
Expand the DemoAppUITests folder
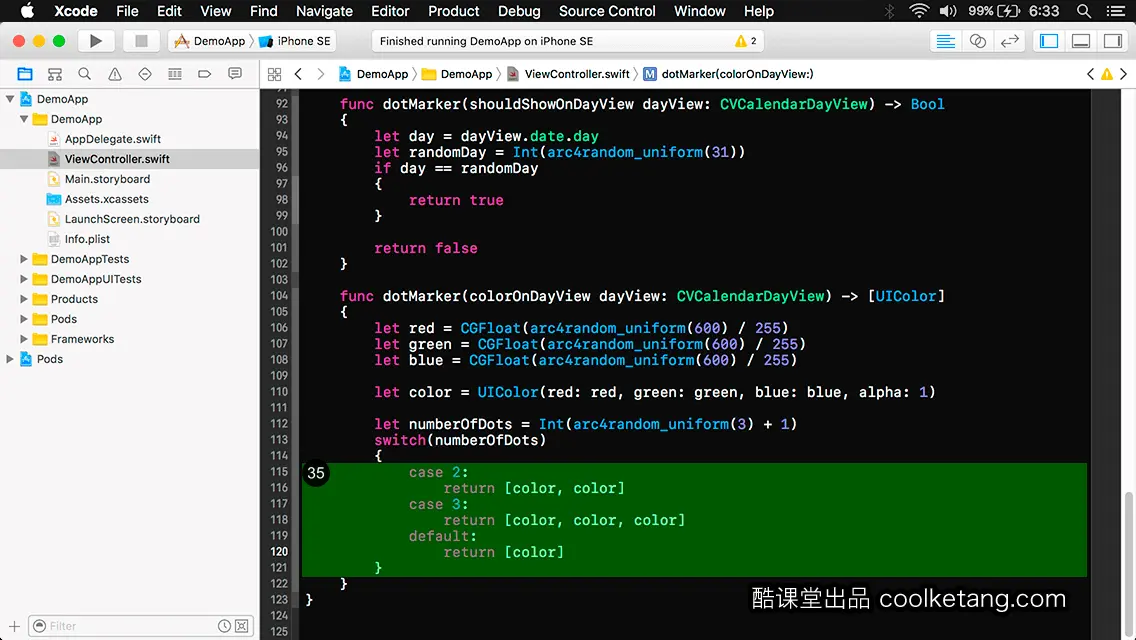(x=24, y=279)
